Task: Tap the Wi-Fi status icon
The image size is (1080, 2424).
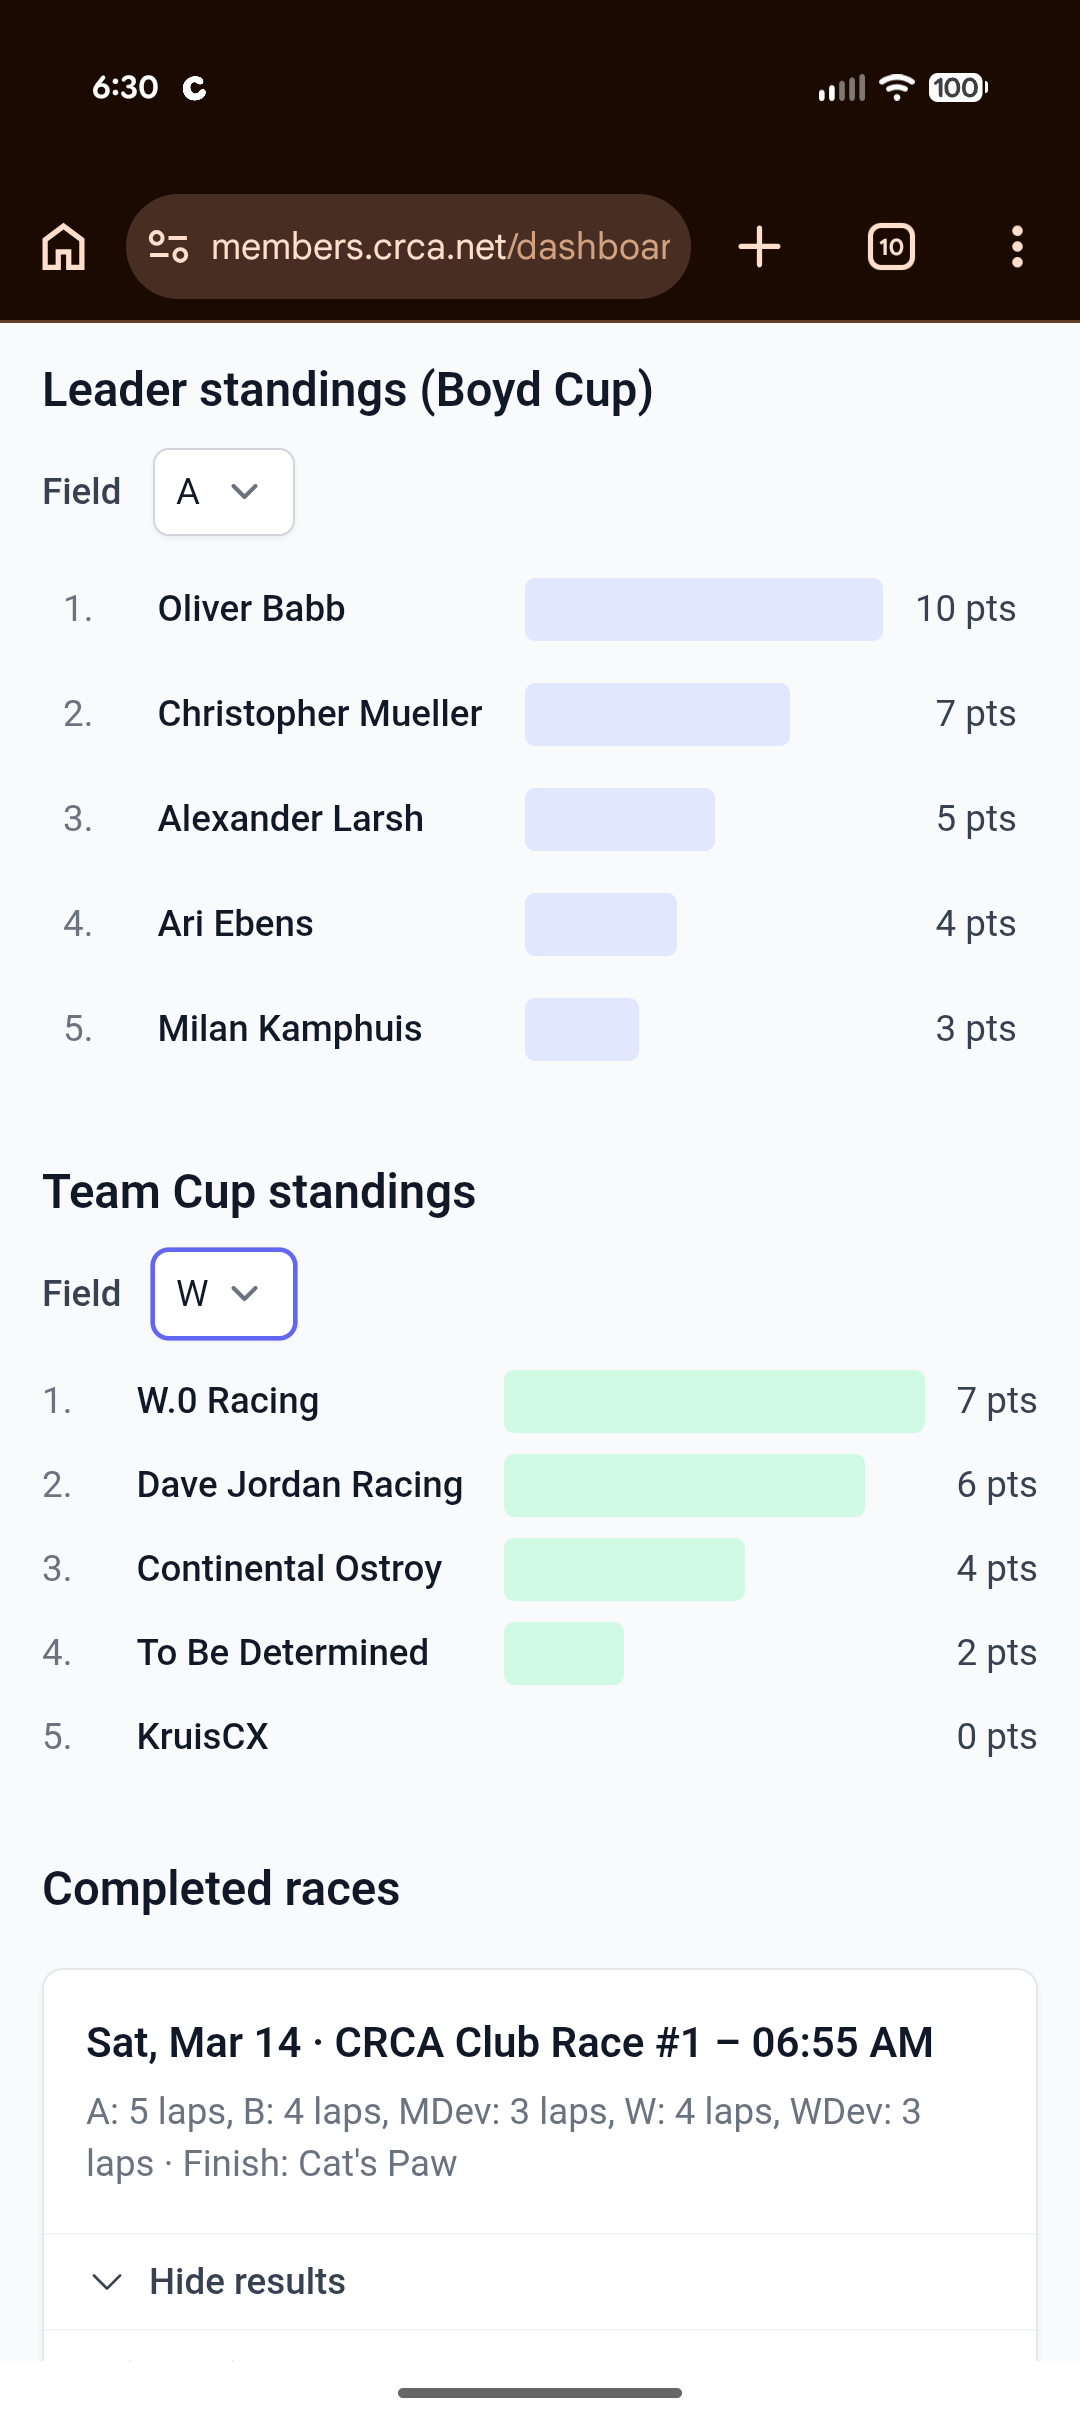Action: click(896, 88)
